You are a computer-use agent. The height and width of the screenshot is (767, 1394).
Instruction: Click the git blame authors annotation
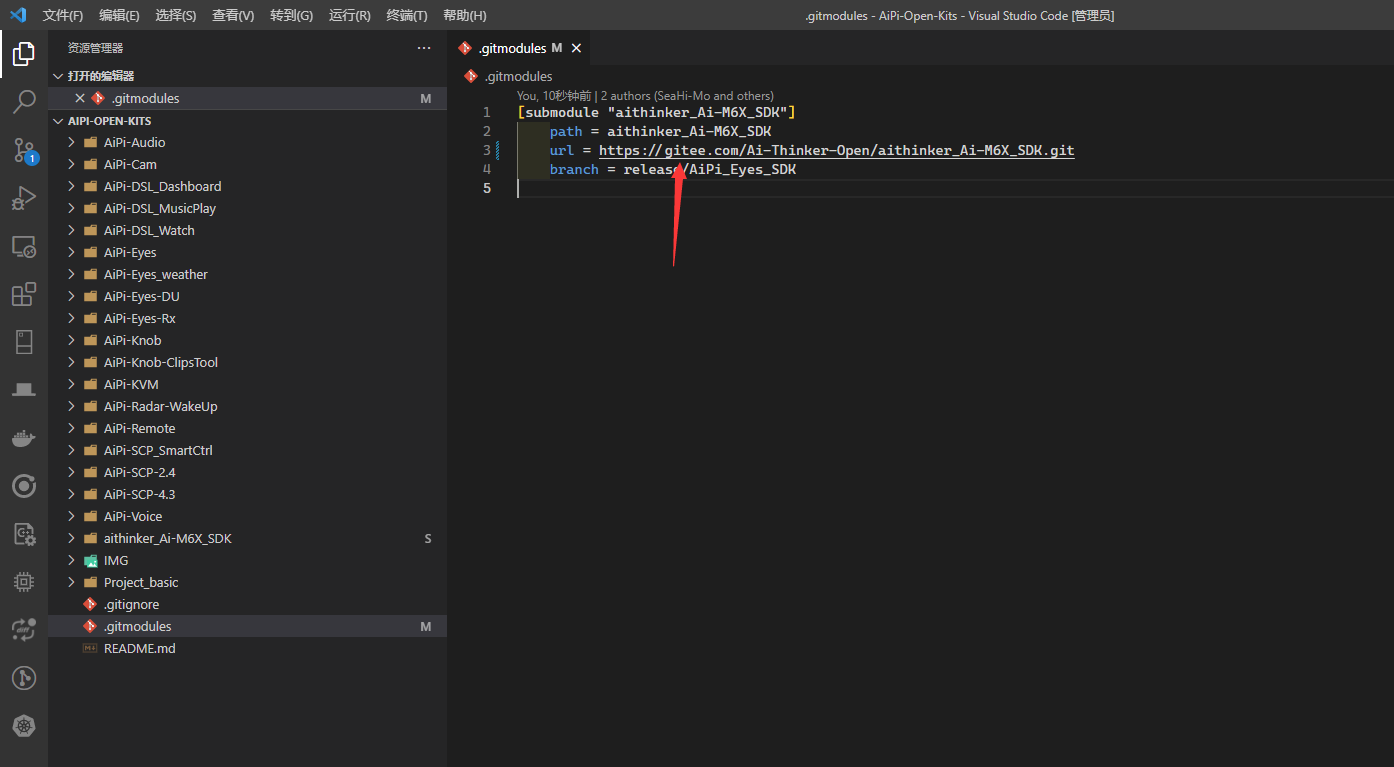pyautogui.click(x=645, y=96)
